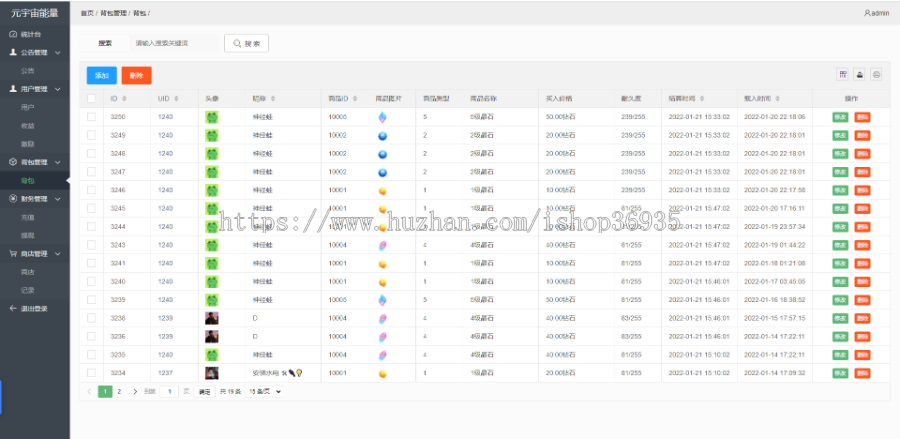The width and height of the screenshot is (900, 439).
Task: Sort table by the ID column arrows
Action: click(125, 99)
